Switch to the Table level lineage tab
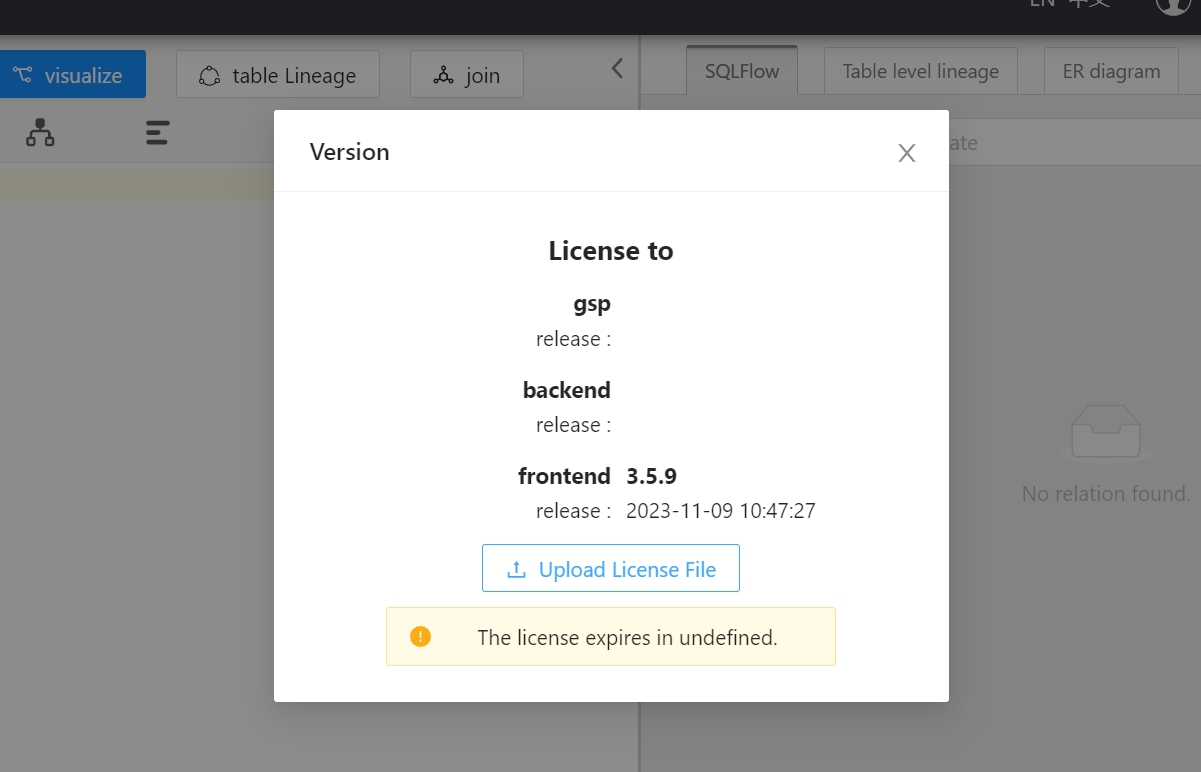This screenshot has height=772, width=1201. [921, 71]
